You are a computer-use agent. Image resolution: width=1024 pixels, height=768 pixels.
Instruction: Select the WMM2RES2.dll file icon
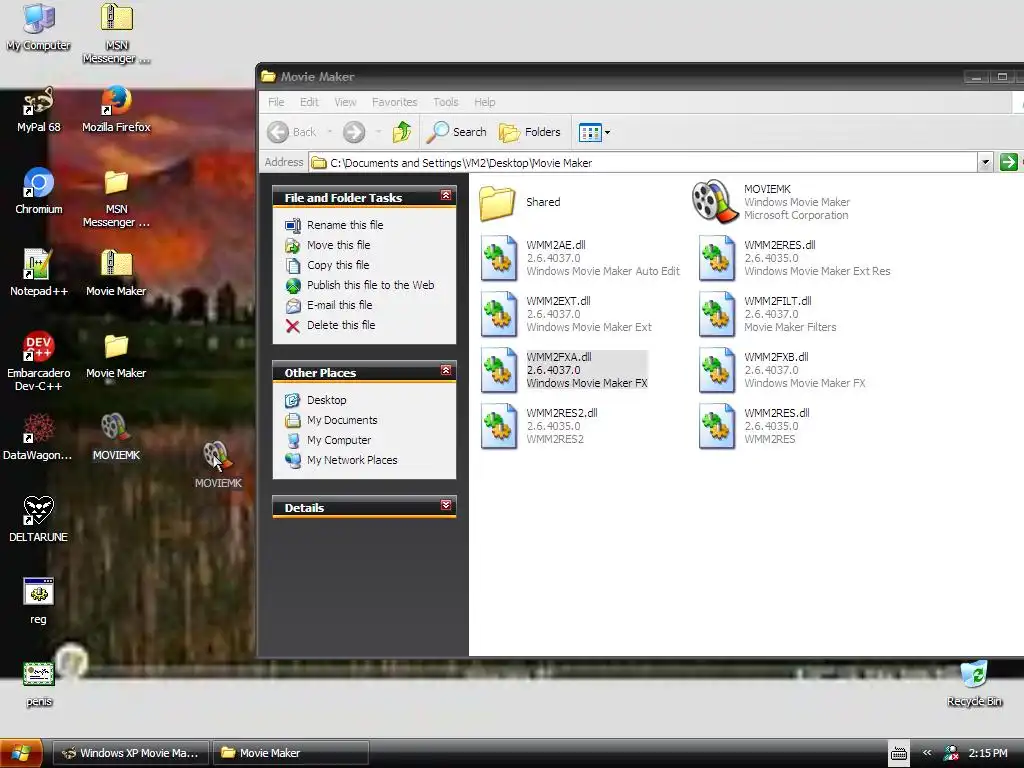[499, 426]
